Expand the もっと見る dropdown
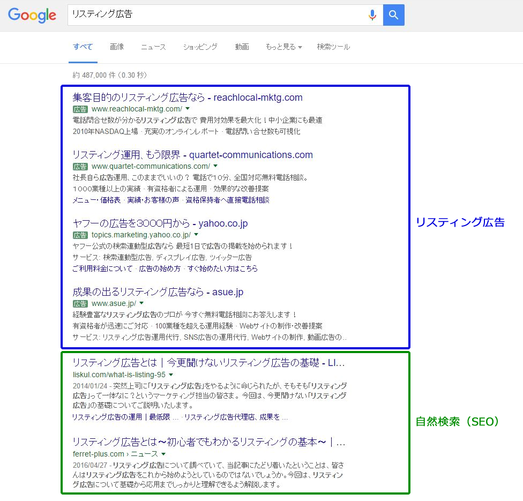The height and width of the screenshot is (501, 523). click(284, 47)
